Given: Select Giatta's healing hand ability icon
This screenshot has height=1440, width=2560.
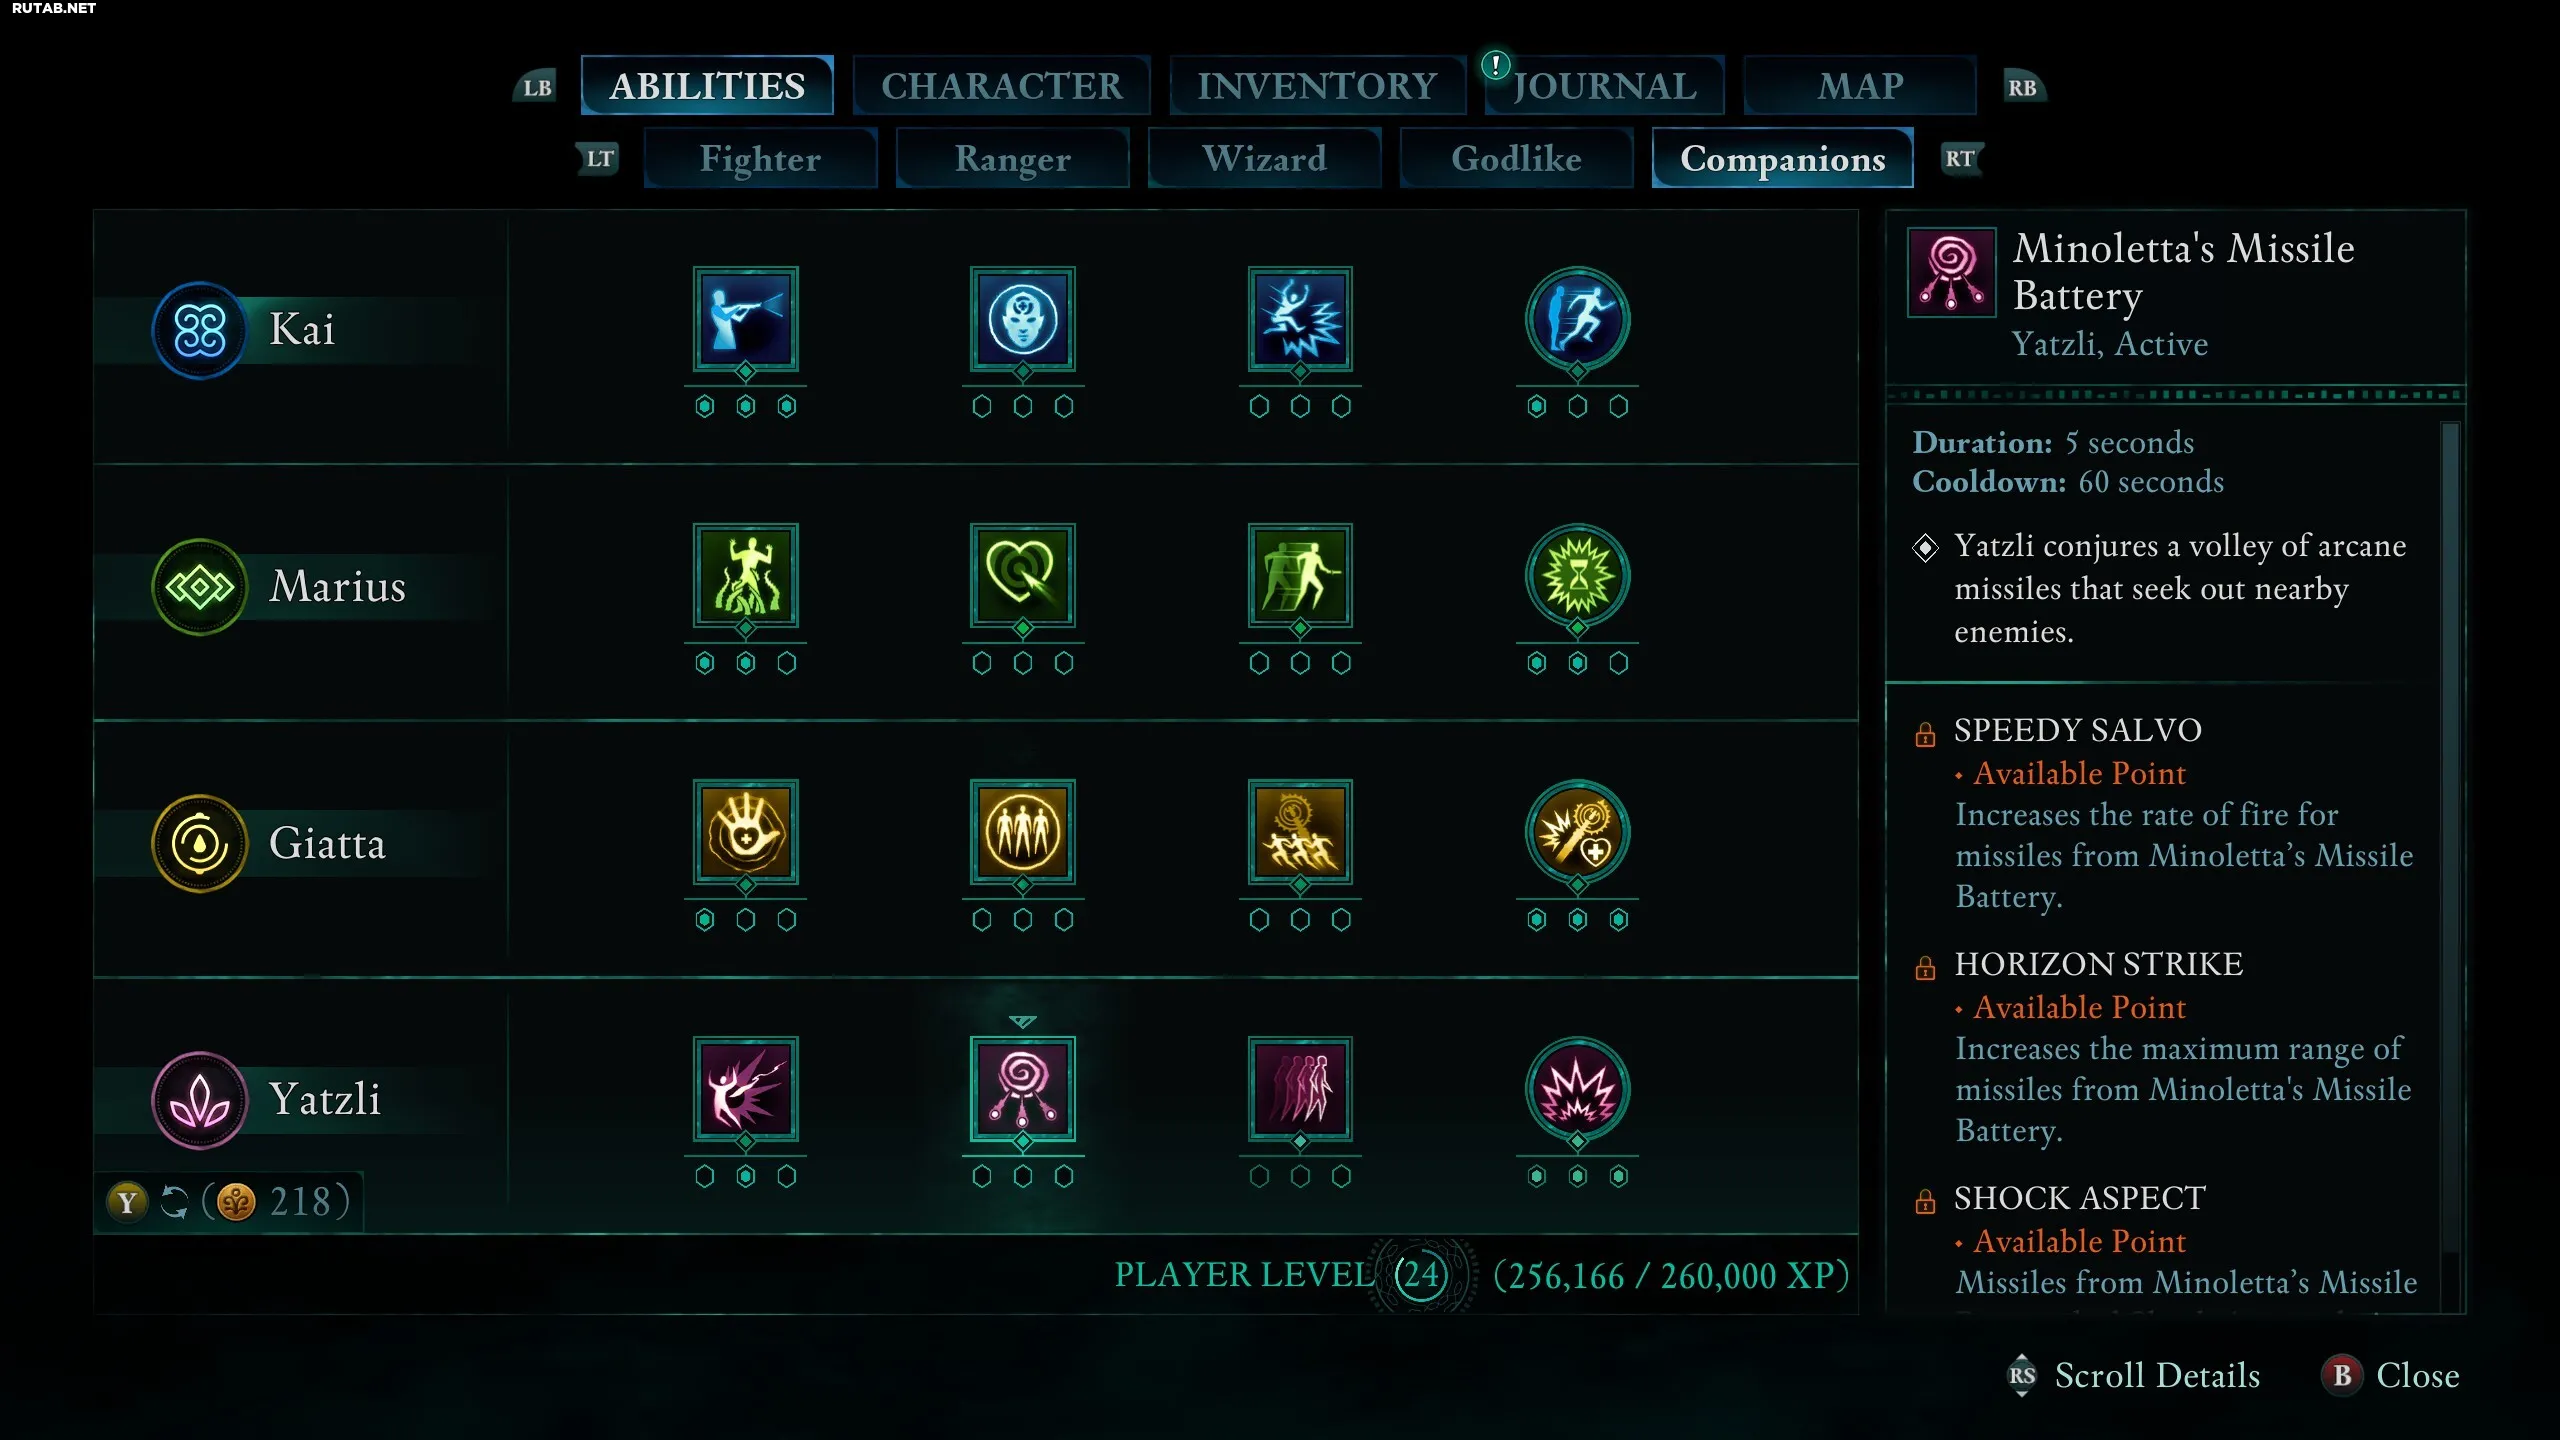Looking at the screenshot, I should 745,832.
